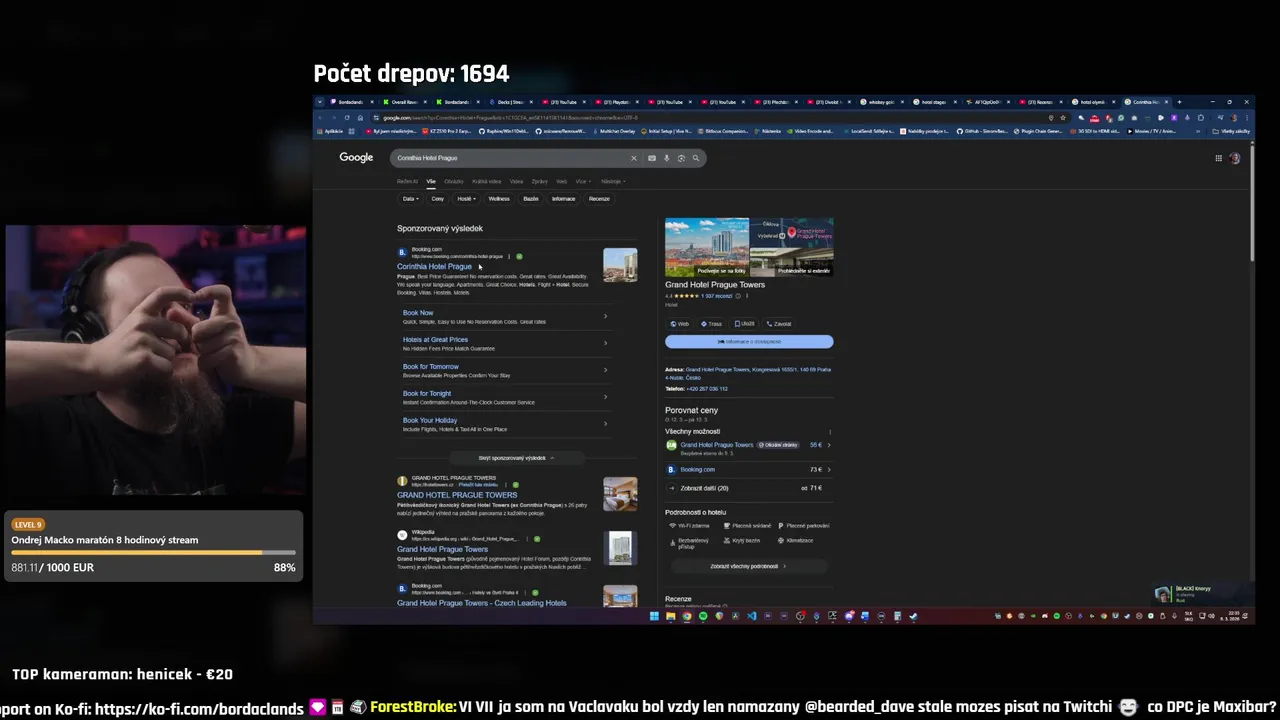Open Hotels at Great Prices sitelink
Viewport: 1280px width, 720px height.
click(x=435, y=340)
